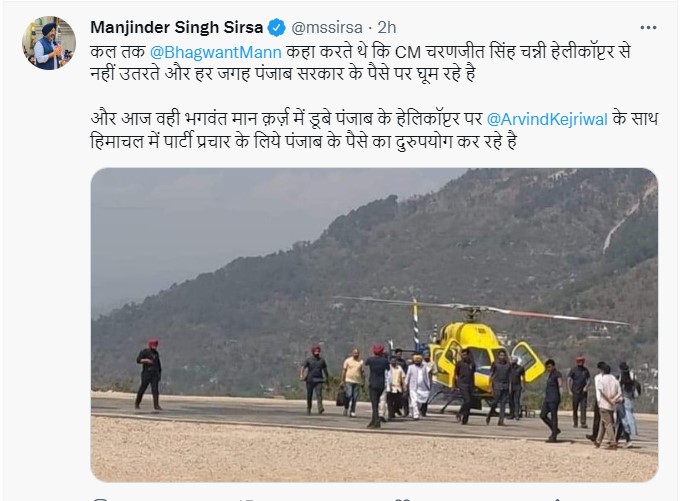Open the Manjinder Singh Sirsa display name
The width and height of the screenshot is (682, 501).
(x=177, y=27)
